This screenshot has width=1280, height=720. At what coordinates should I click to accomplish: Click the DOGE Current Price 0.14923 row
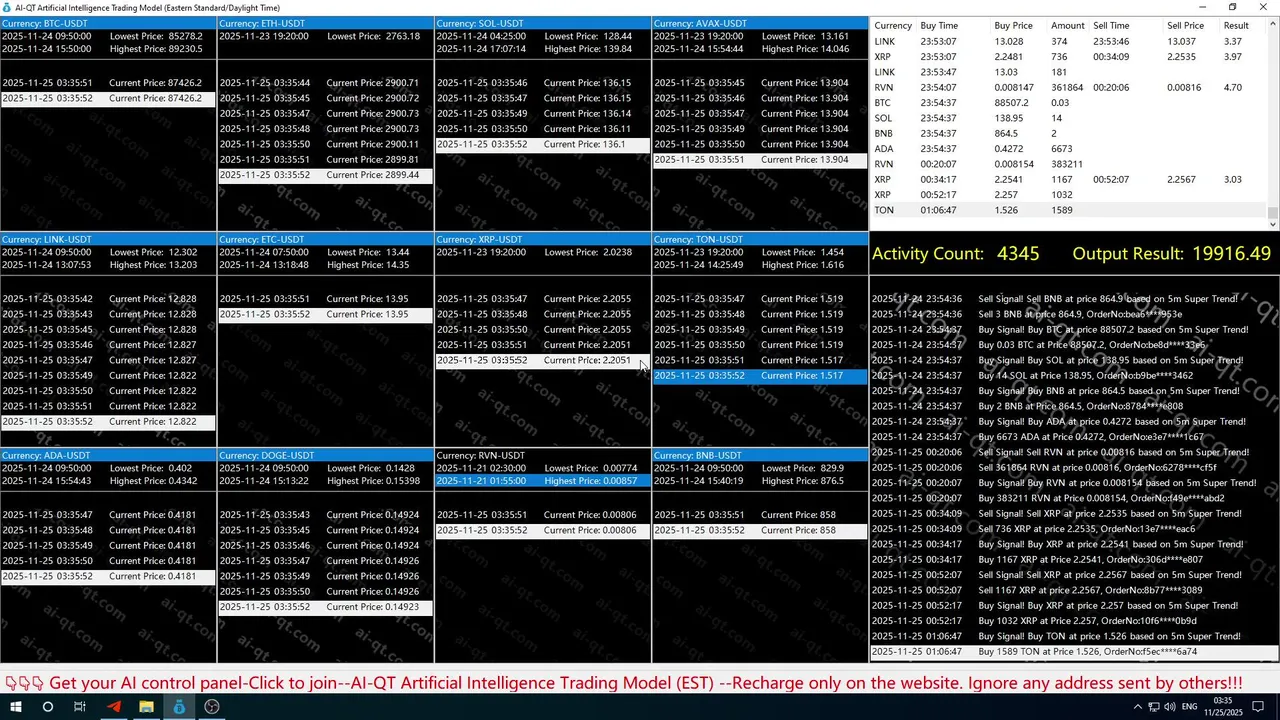point(325,607)
